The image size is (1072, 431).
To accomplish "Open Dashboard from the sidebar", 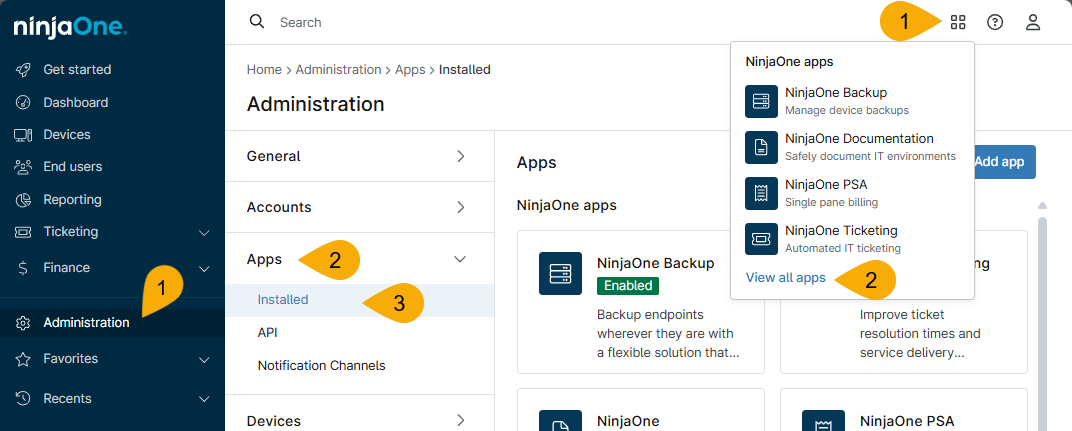I will (75, 102).
